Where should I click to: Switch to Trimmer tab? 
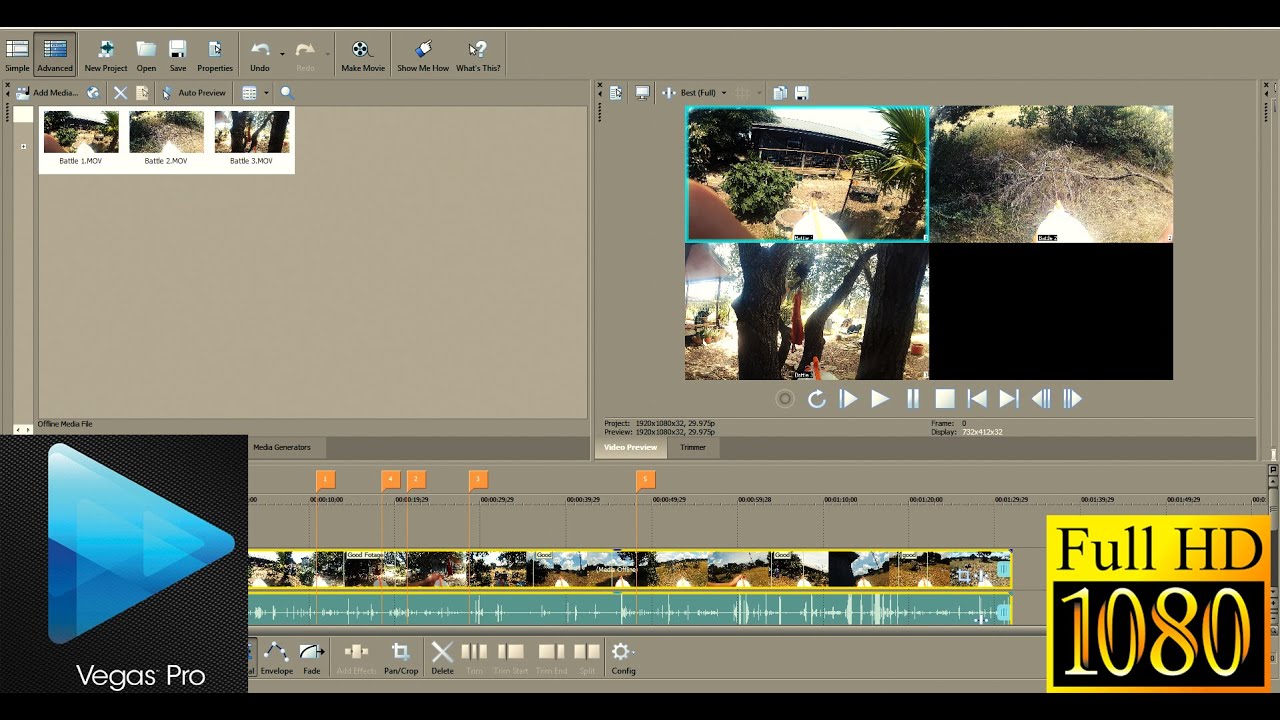[693, 447]
